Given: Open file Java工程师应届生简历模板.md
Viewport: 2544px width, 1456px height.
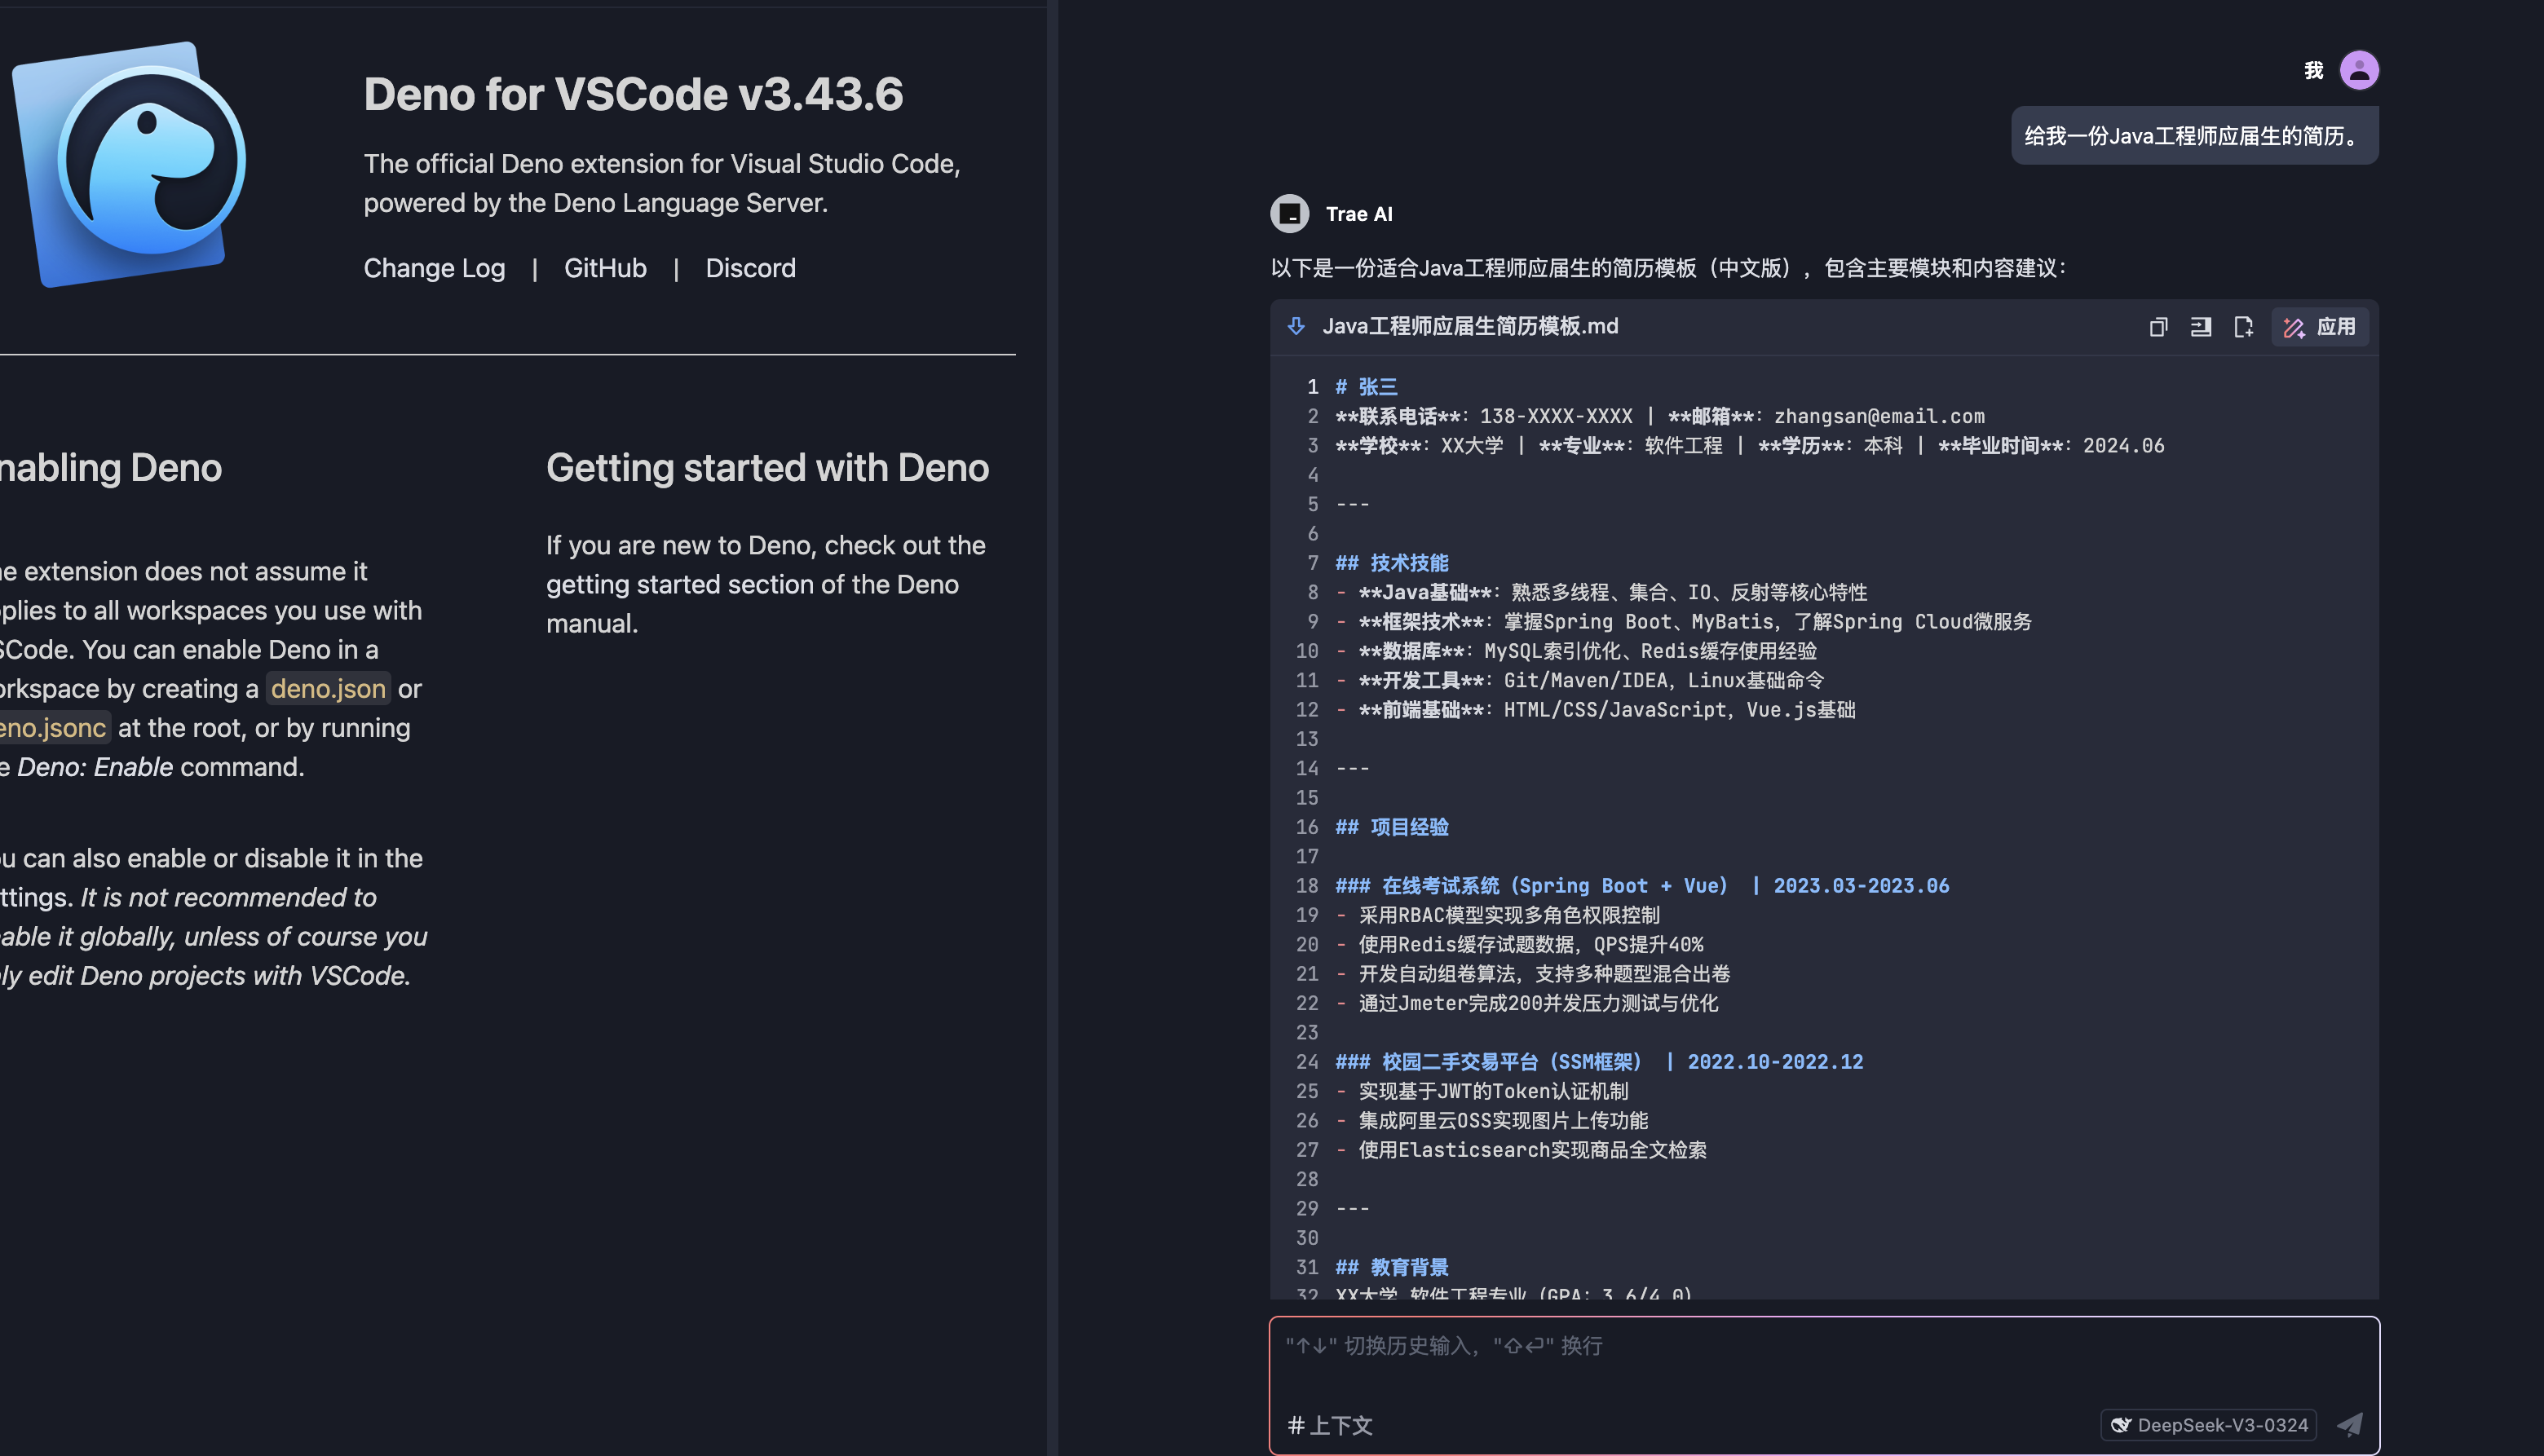Looking at the screenshot, I should tap(1469, 326).
